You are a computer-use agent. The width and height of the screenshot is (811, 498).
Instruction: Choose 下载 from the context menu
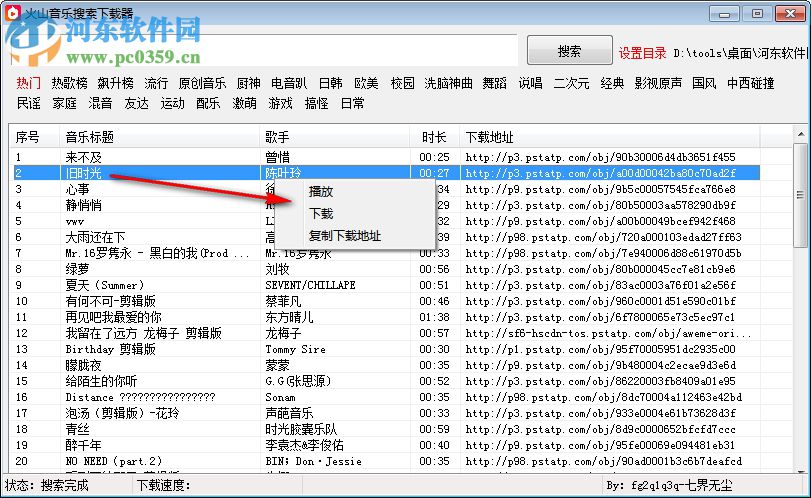point(321,214)
